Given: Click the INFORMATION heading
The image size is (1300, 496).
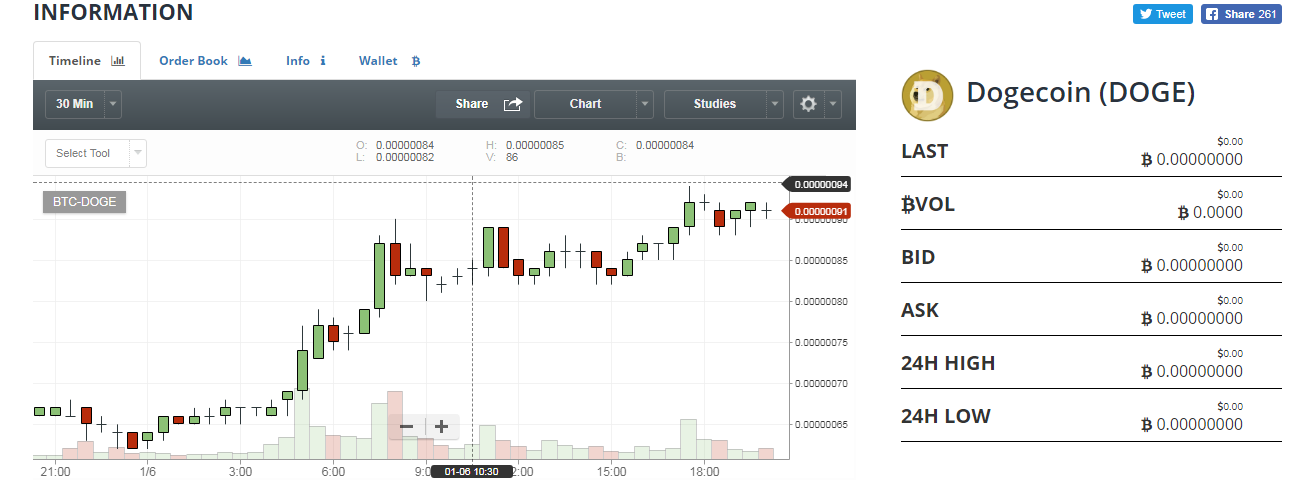Looking at the screenshot, I should 114,13.
